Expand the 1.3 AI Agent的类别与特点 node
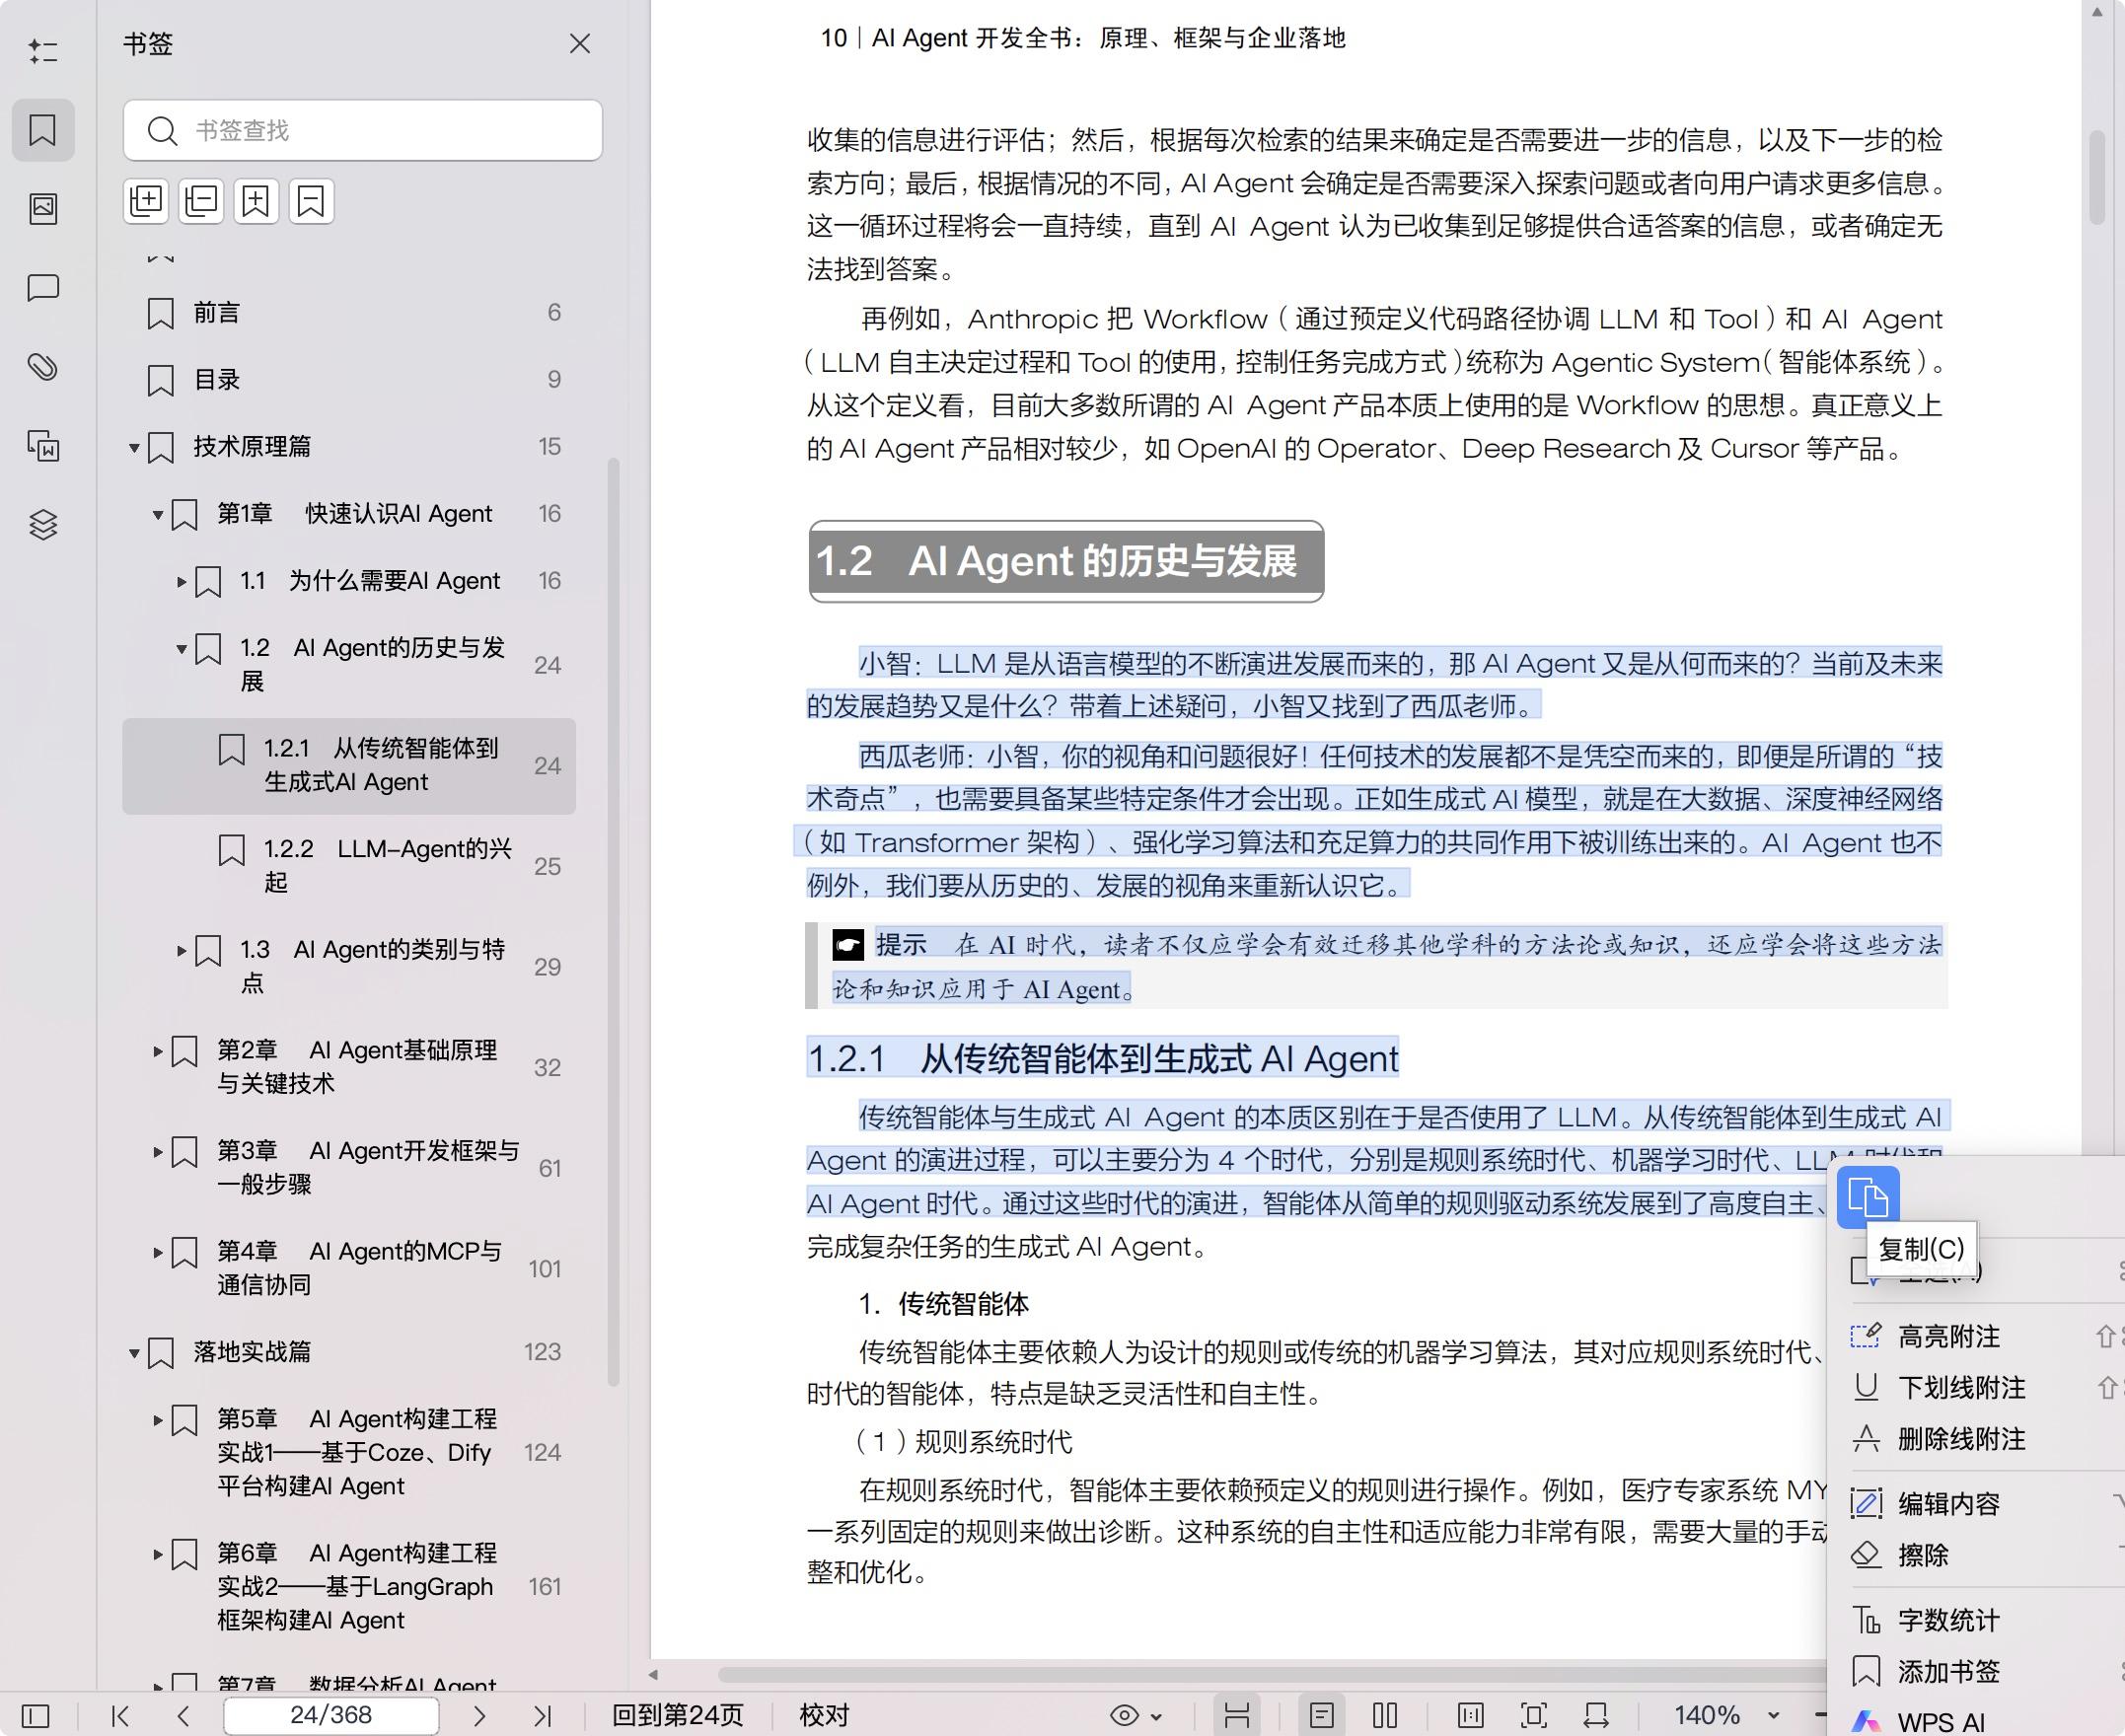The image size is (2125, 1736). (182, 951)
